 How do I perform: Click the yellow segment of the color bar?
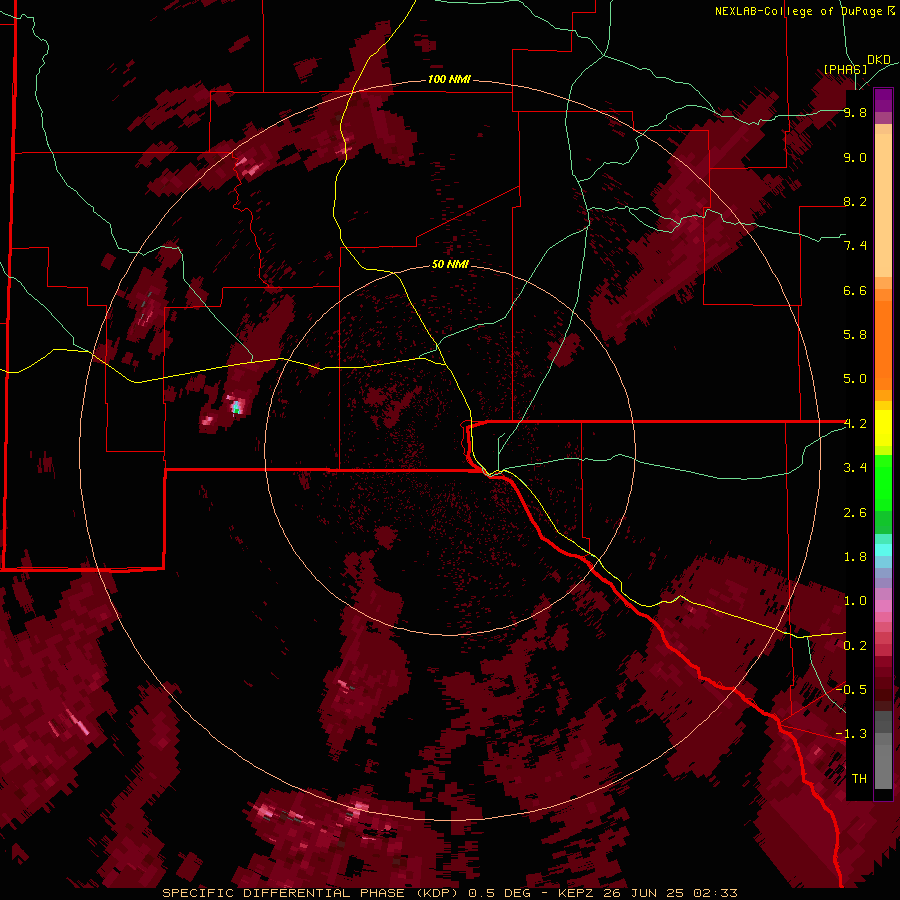[883, 428]
